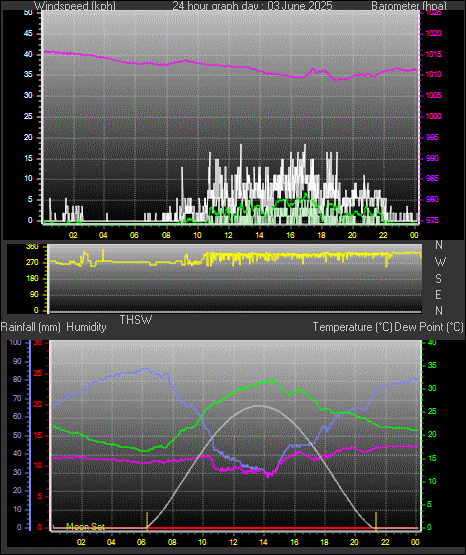
Task: Click the peak of solar radiation curve
Action: tap(259, 406)
